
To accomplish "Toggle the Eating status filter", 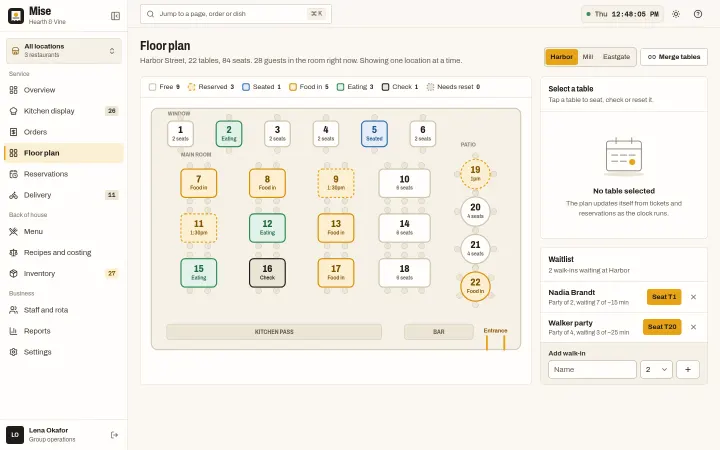I will click(355, 87).
